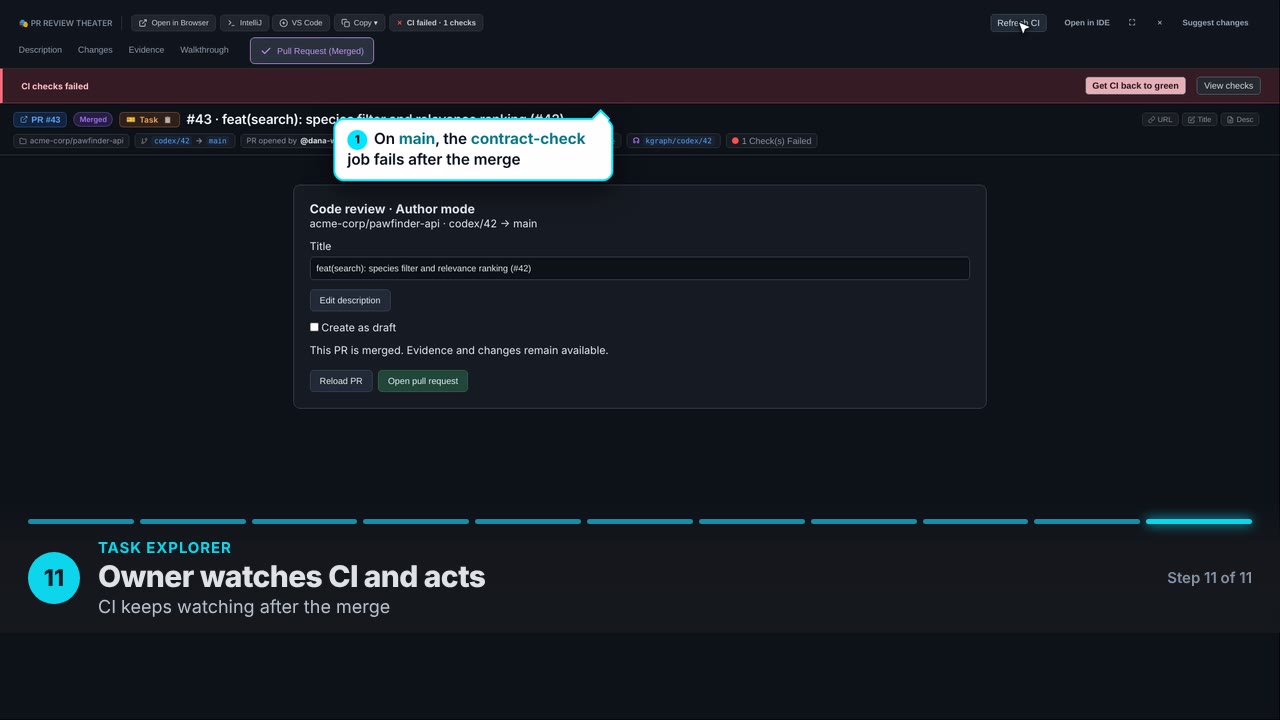This screenshot has width=1280, height=720.
Task: Click Get CI back to green
Action: coord(1135,86)
